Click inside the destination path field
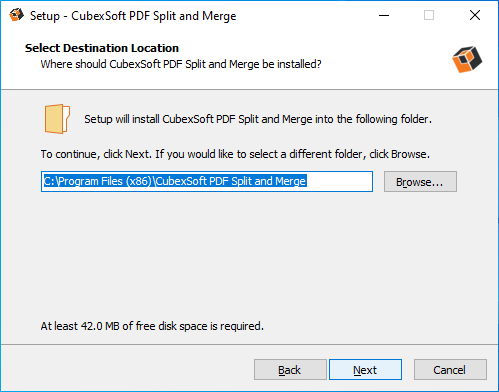The width and height of the screenshot is (499, 392). [x=207, y=182]
